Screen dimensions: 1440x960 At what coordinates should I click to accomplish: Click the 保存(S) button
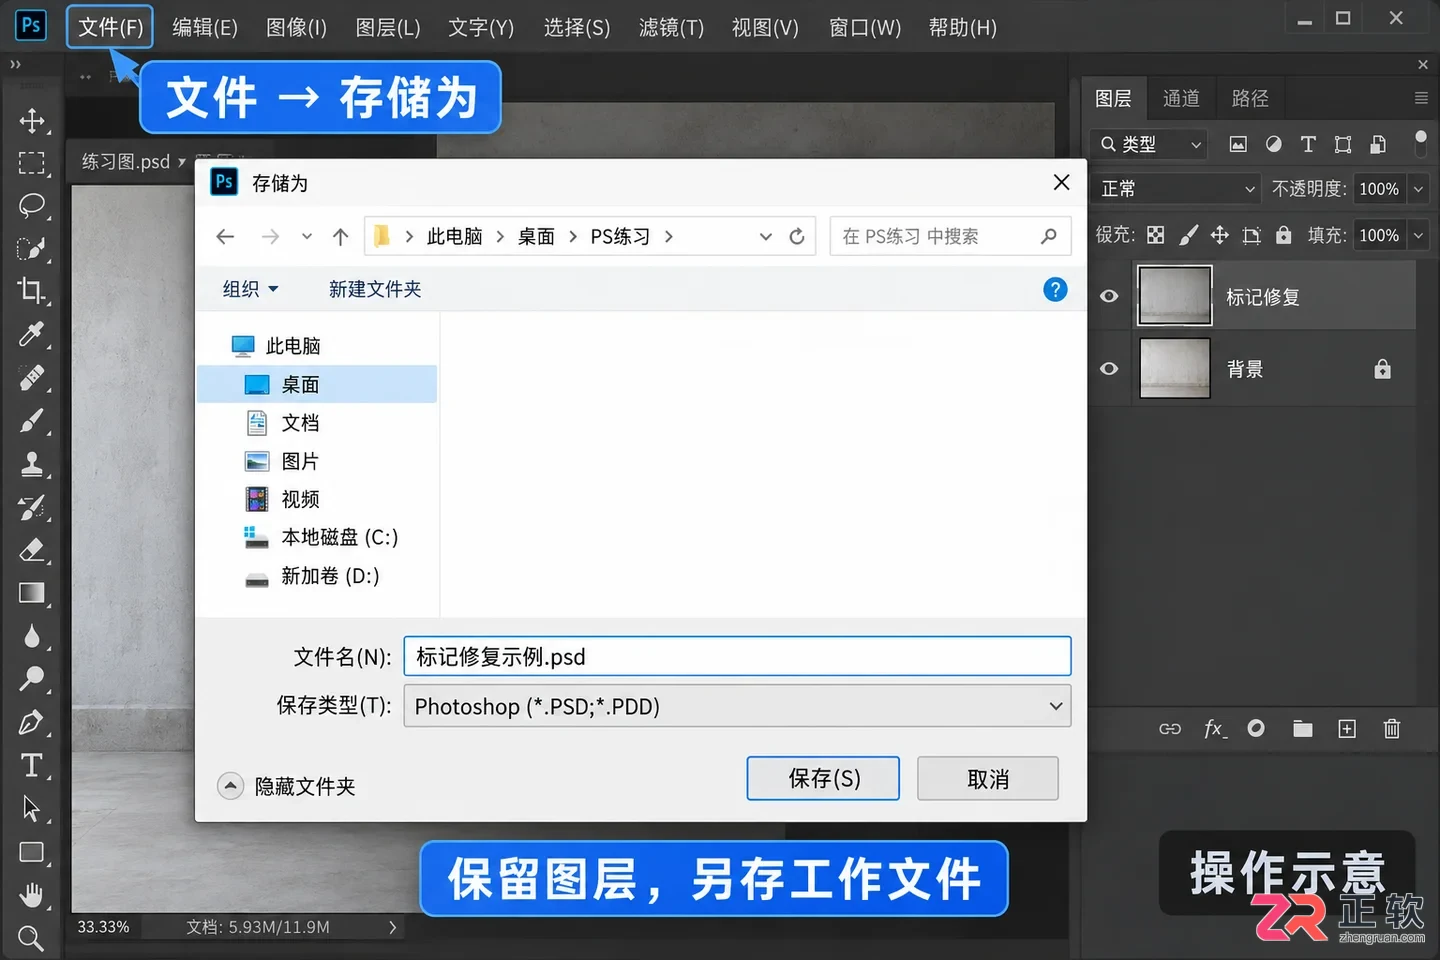823,778
